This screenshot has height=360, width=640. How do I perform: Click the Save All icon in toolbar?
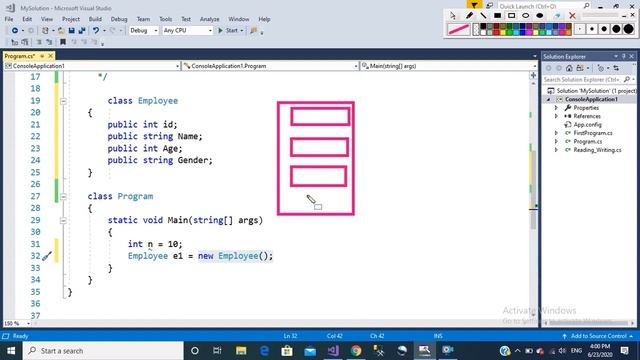[x=82, y=31]
